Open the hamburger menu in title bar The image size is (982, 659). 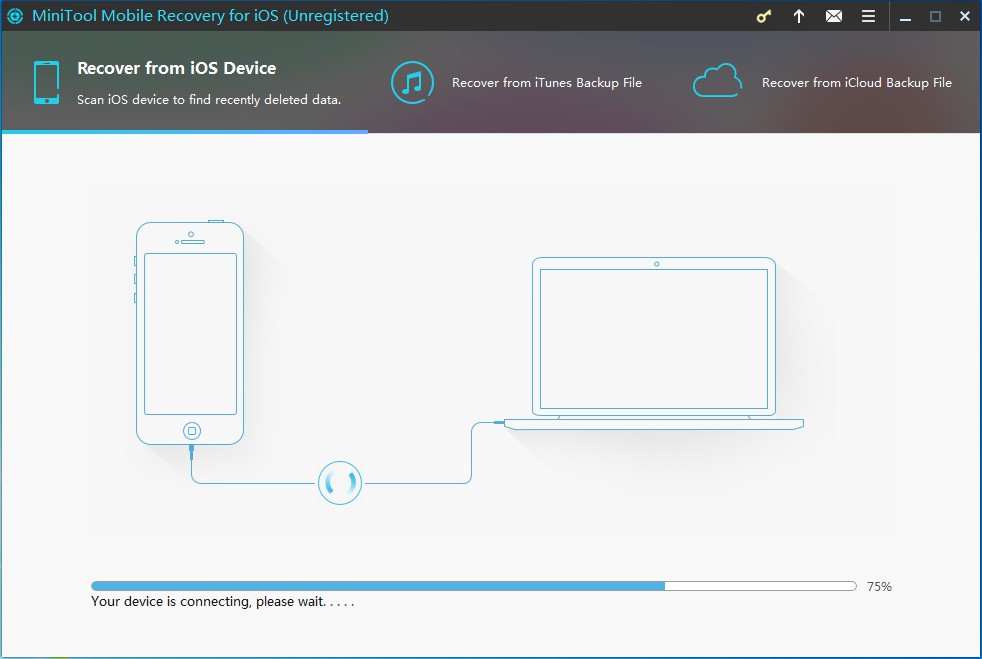pos(868,16)
